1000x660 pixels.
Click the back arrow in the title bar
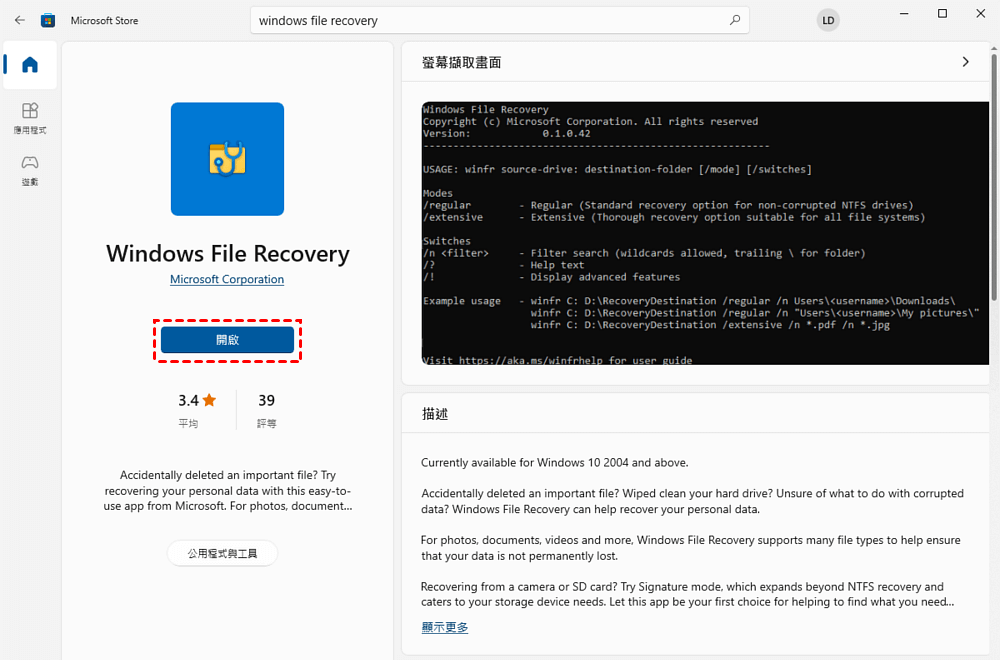[20, 20]
